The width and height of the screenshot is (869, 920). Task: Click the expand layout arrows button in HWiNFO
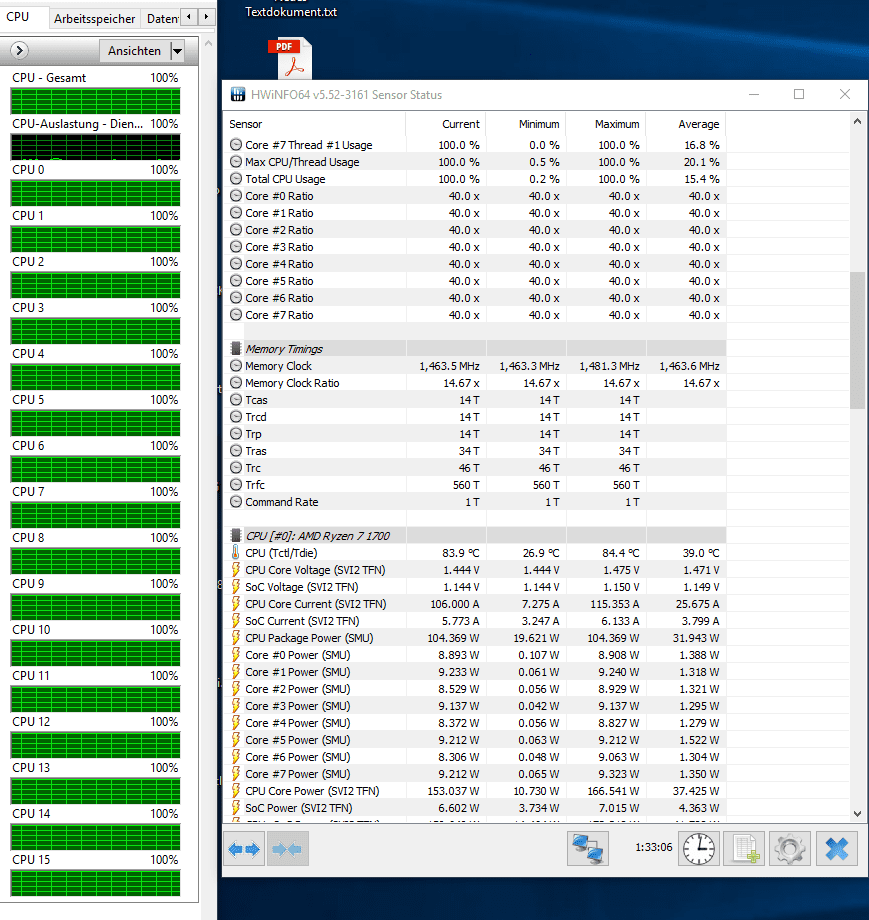click(x=244, y=848)
